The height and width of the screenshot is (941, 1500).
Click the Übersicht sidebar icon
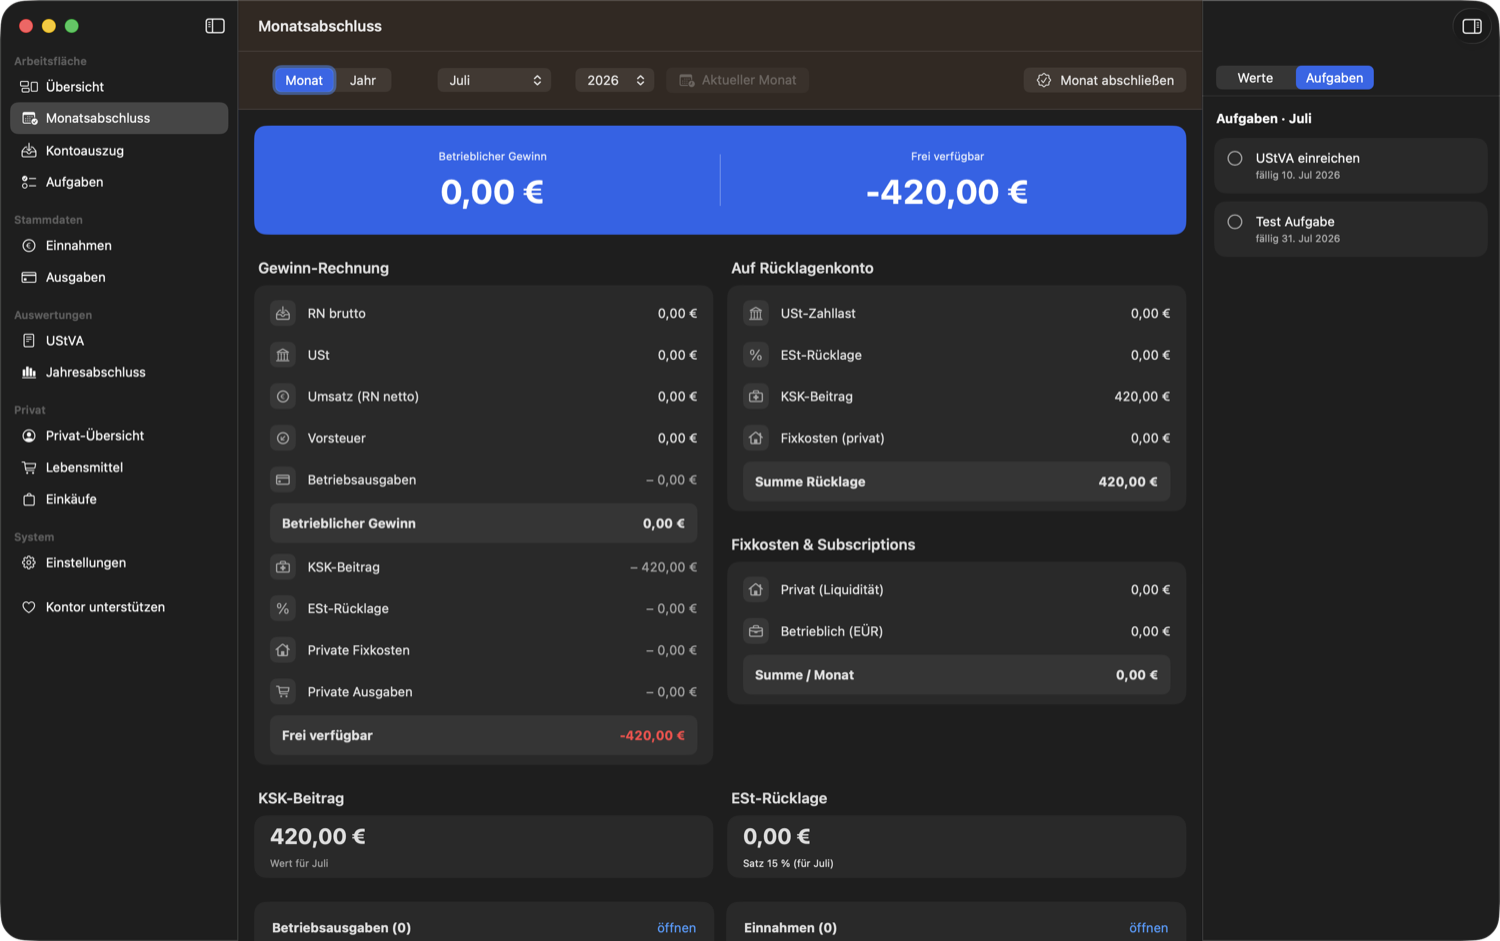29,87
